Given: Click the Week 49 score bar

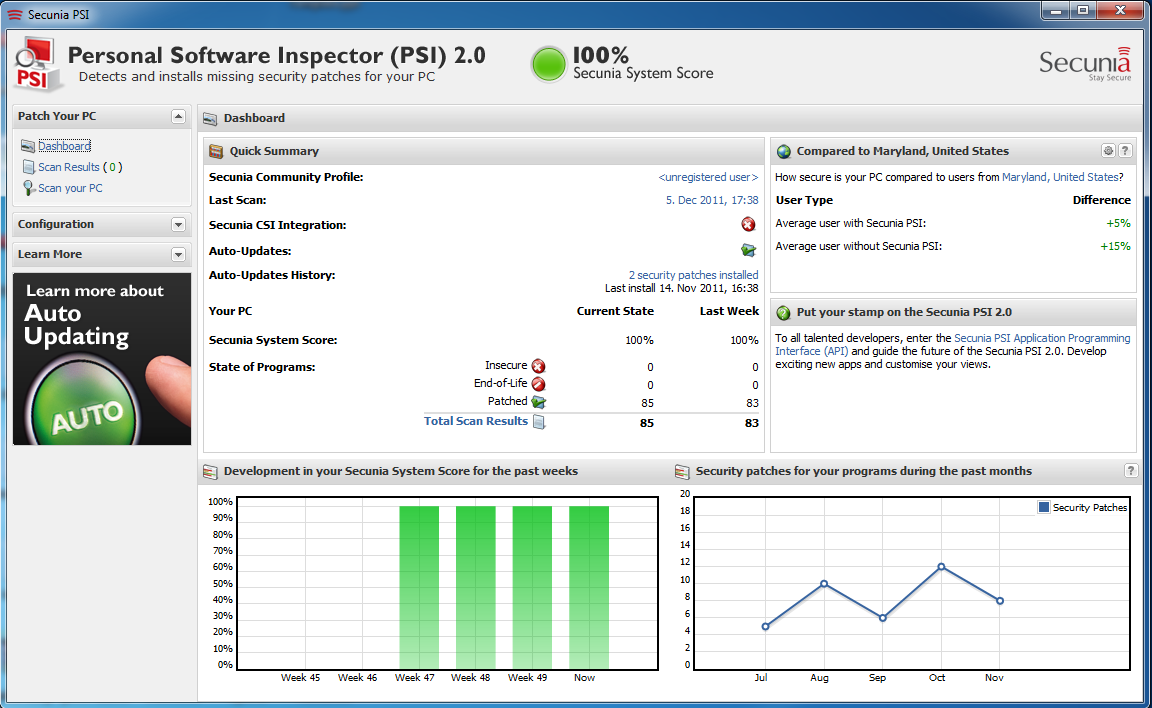Looking at the screenshot, I should [532, 587].
